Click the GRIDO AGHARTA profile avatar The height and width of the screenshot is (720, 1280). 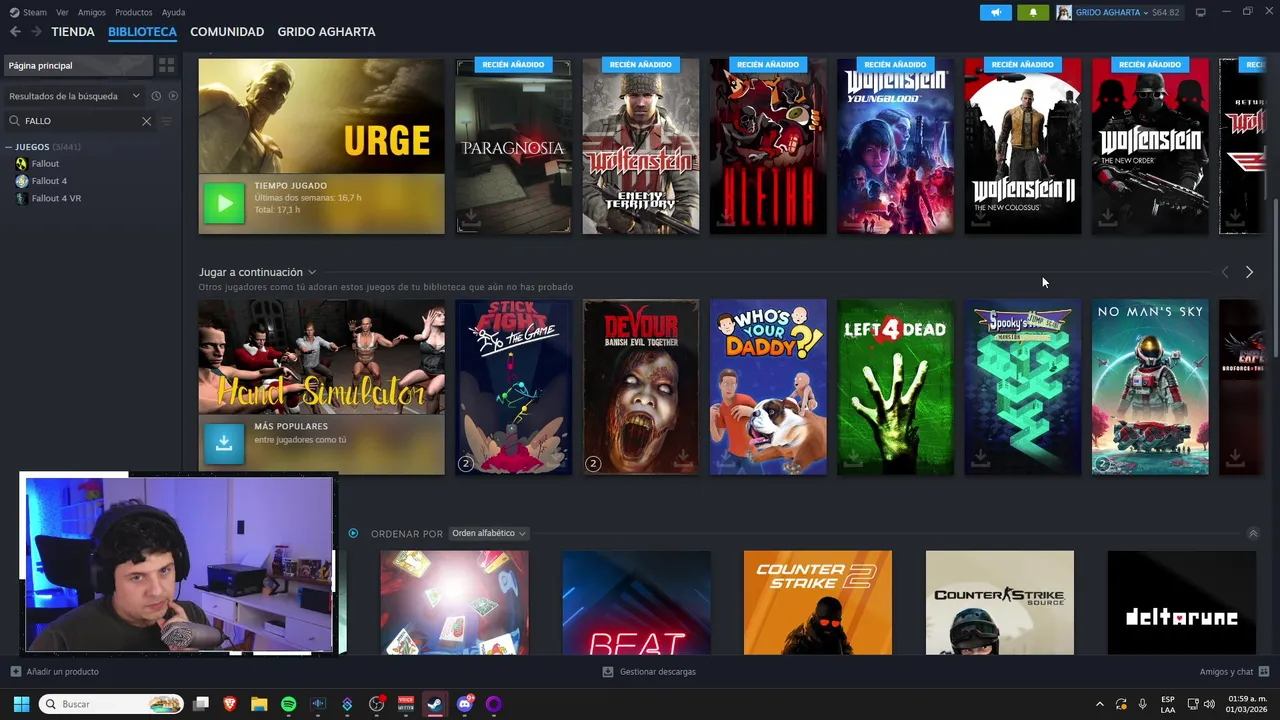(x=1064, y=12)
